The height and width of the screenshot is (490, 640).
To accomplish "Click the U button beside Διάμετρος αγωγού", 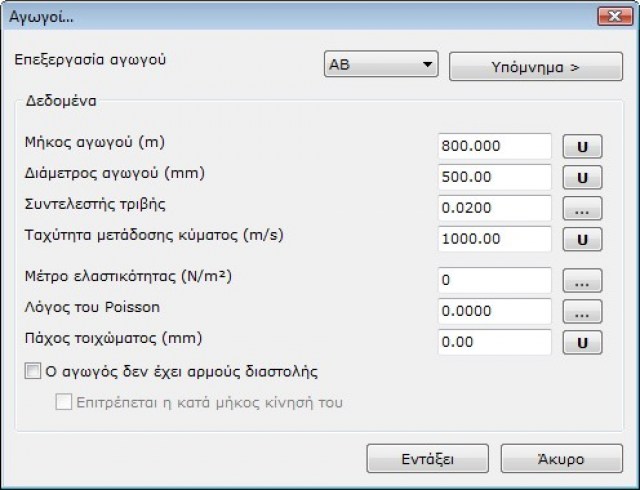I will click(x=581, y=177).
